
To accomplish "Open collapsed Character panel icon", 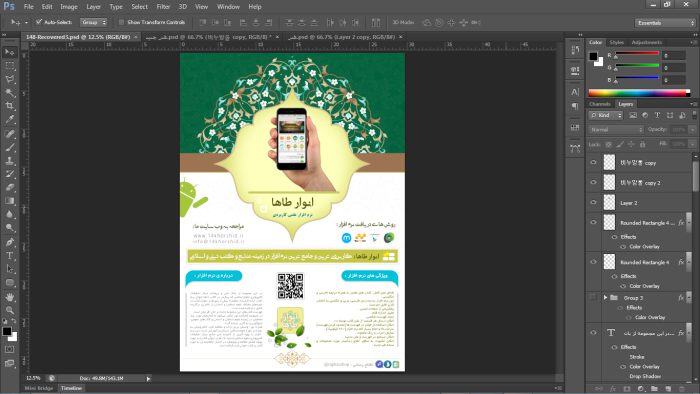I will click(575, 92).
